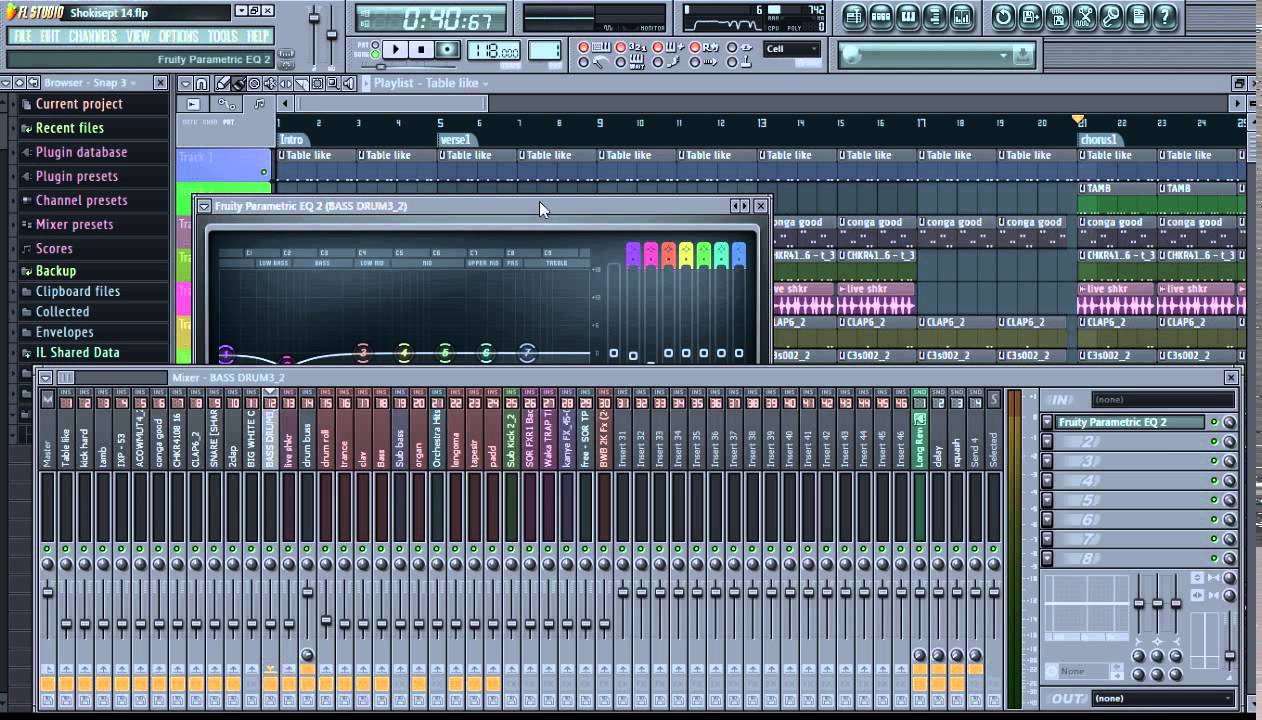The image size is (1262, 720).
Task: Toggle the enable LED for effect slot 2
Action: click(x=1214, y=442)
